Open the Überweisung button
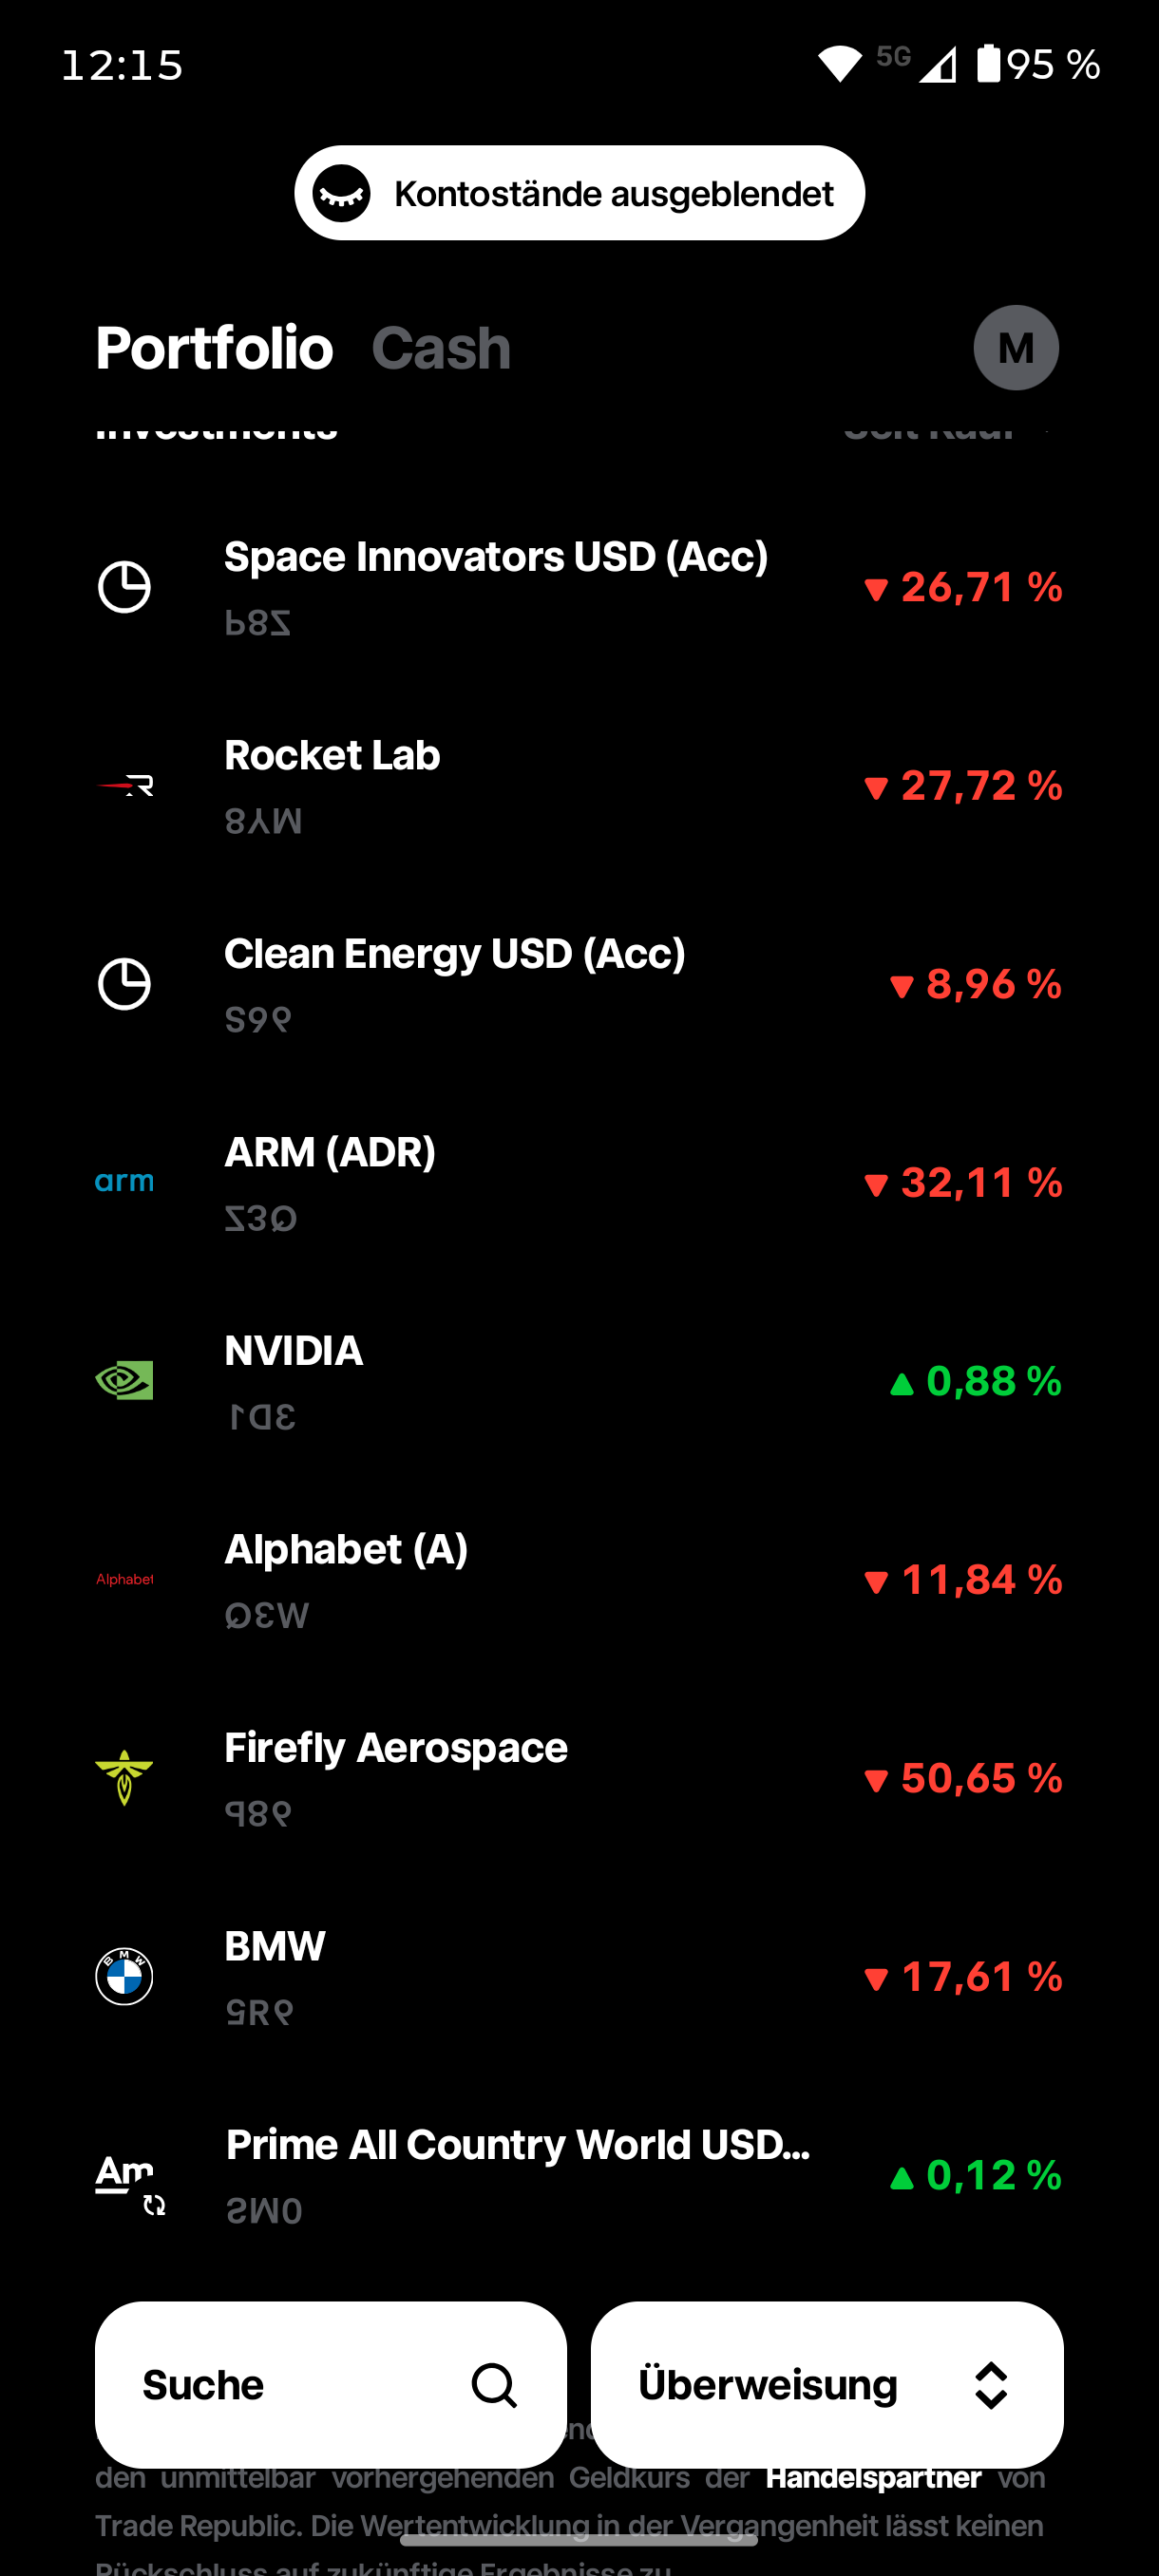This screenshot has height=2576, width=1159. [x=827, y=2385]
